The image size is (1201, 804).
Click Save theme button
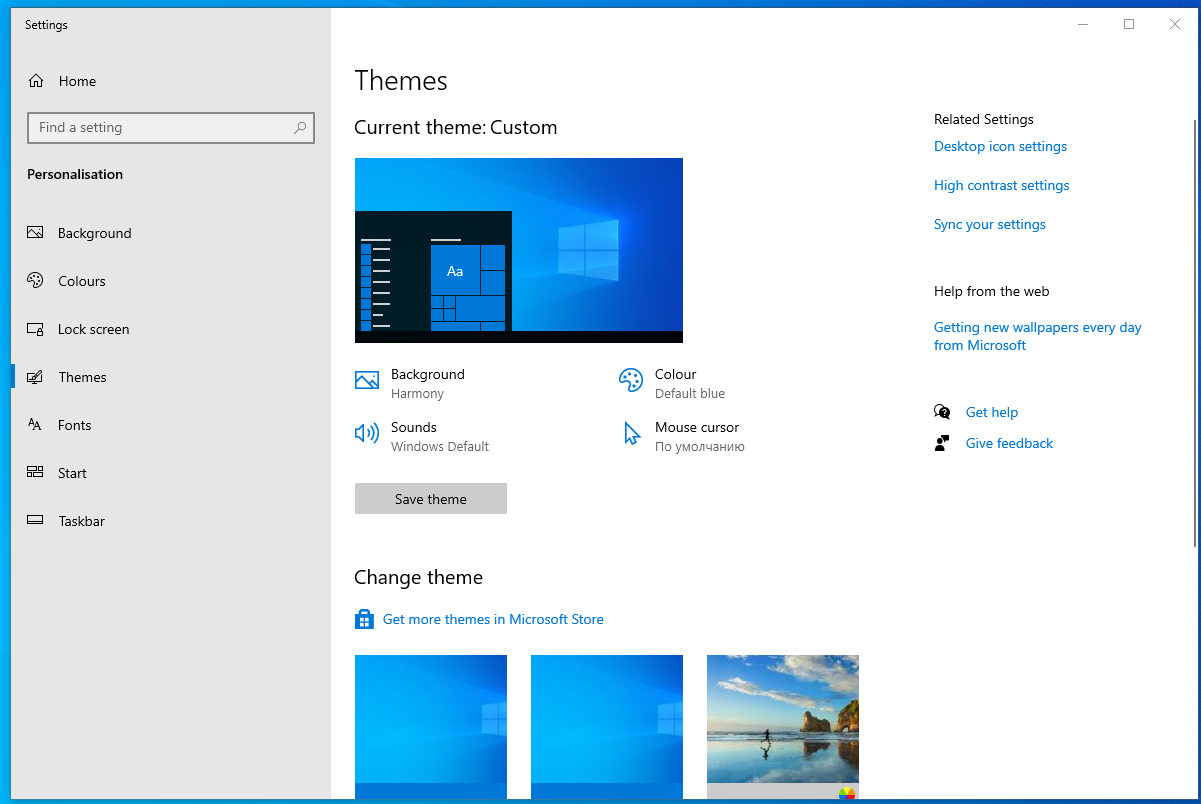pos(431,499)
